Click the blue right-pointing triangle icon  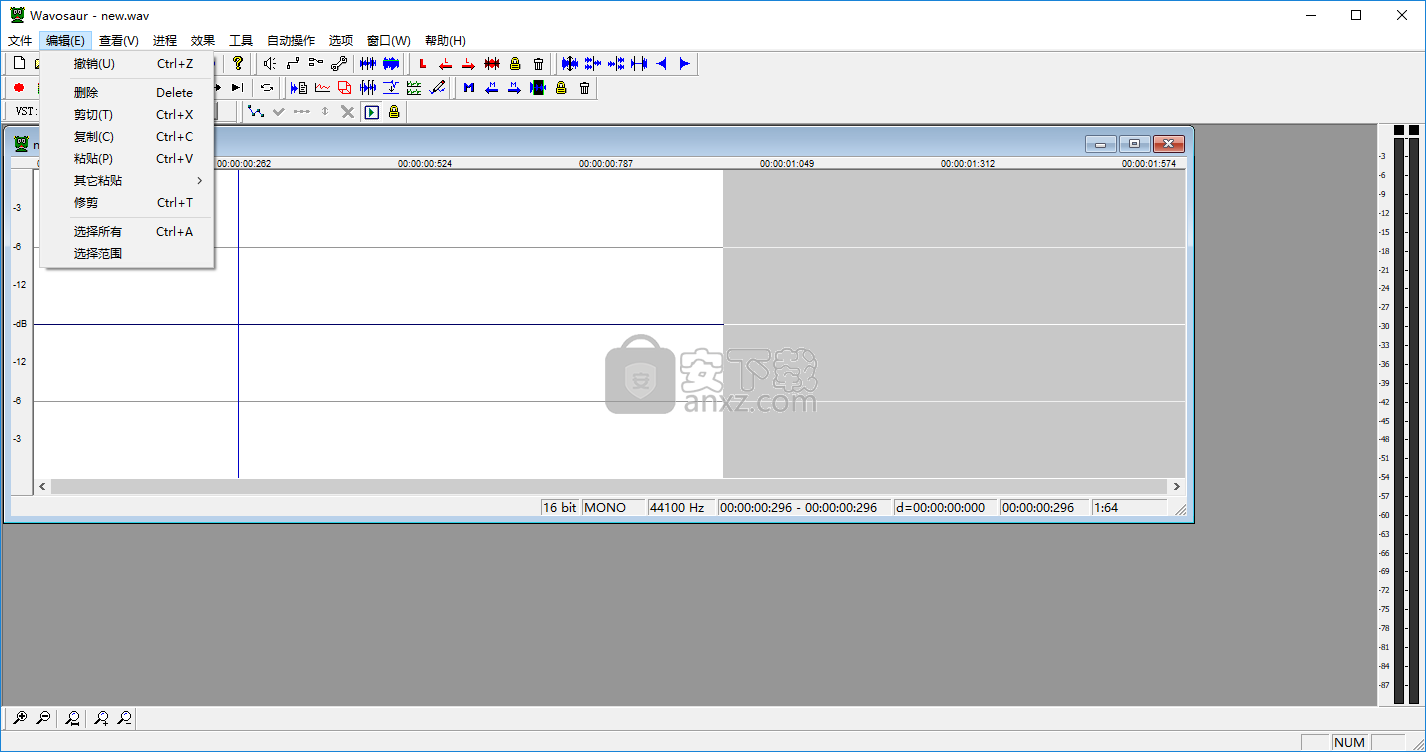[x=685, y=63]
